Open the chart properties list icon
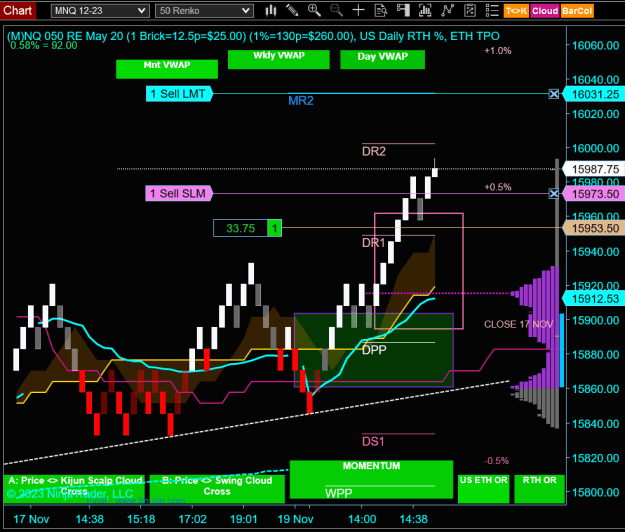Screen dimensions: 625x532 click(492, 11)
